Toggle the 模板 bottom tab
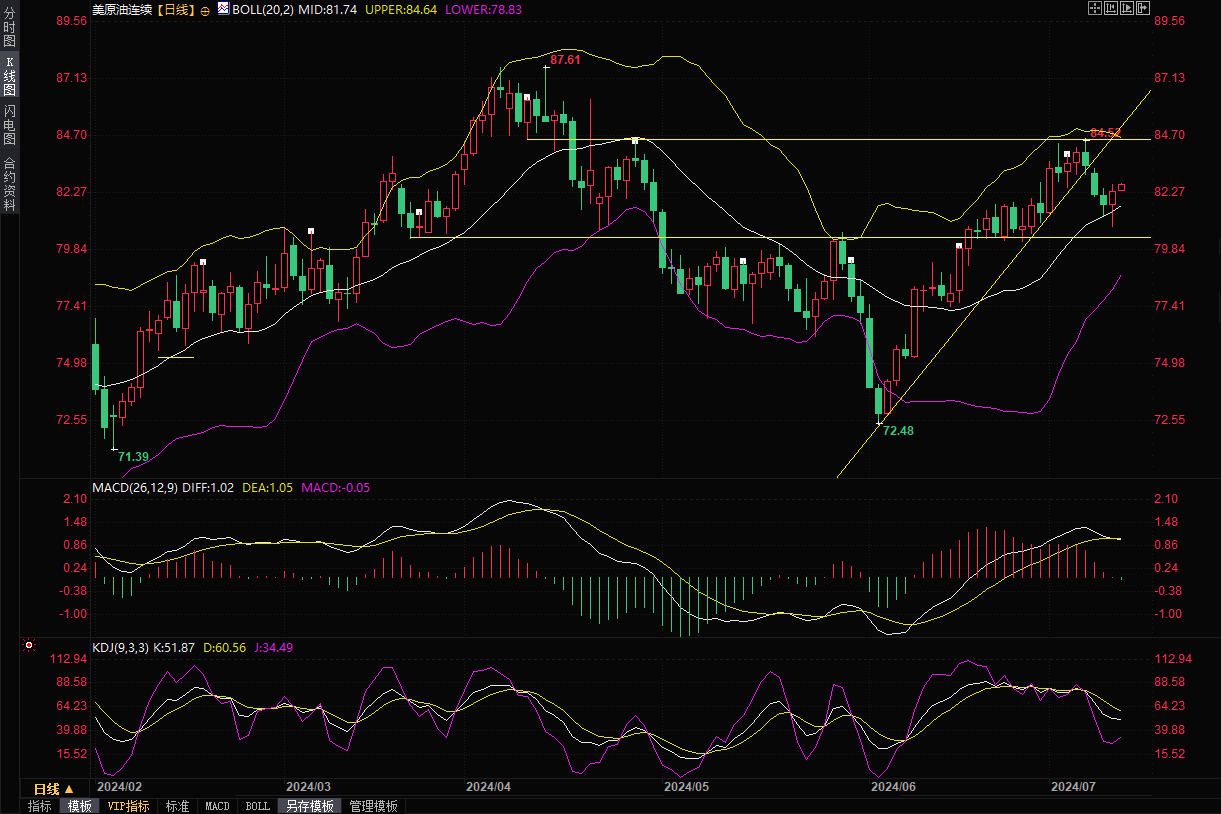The height and width of the screenshot is (814, 1221). click(x=80, y=806)
